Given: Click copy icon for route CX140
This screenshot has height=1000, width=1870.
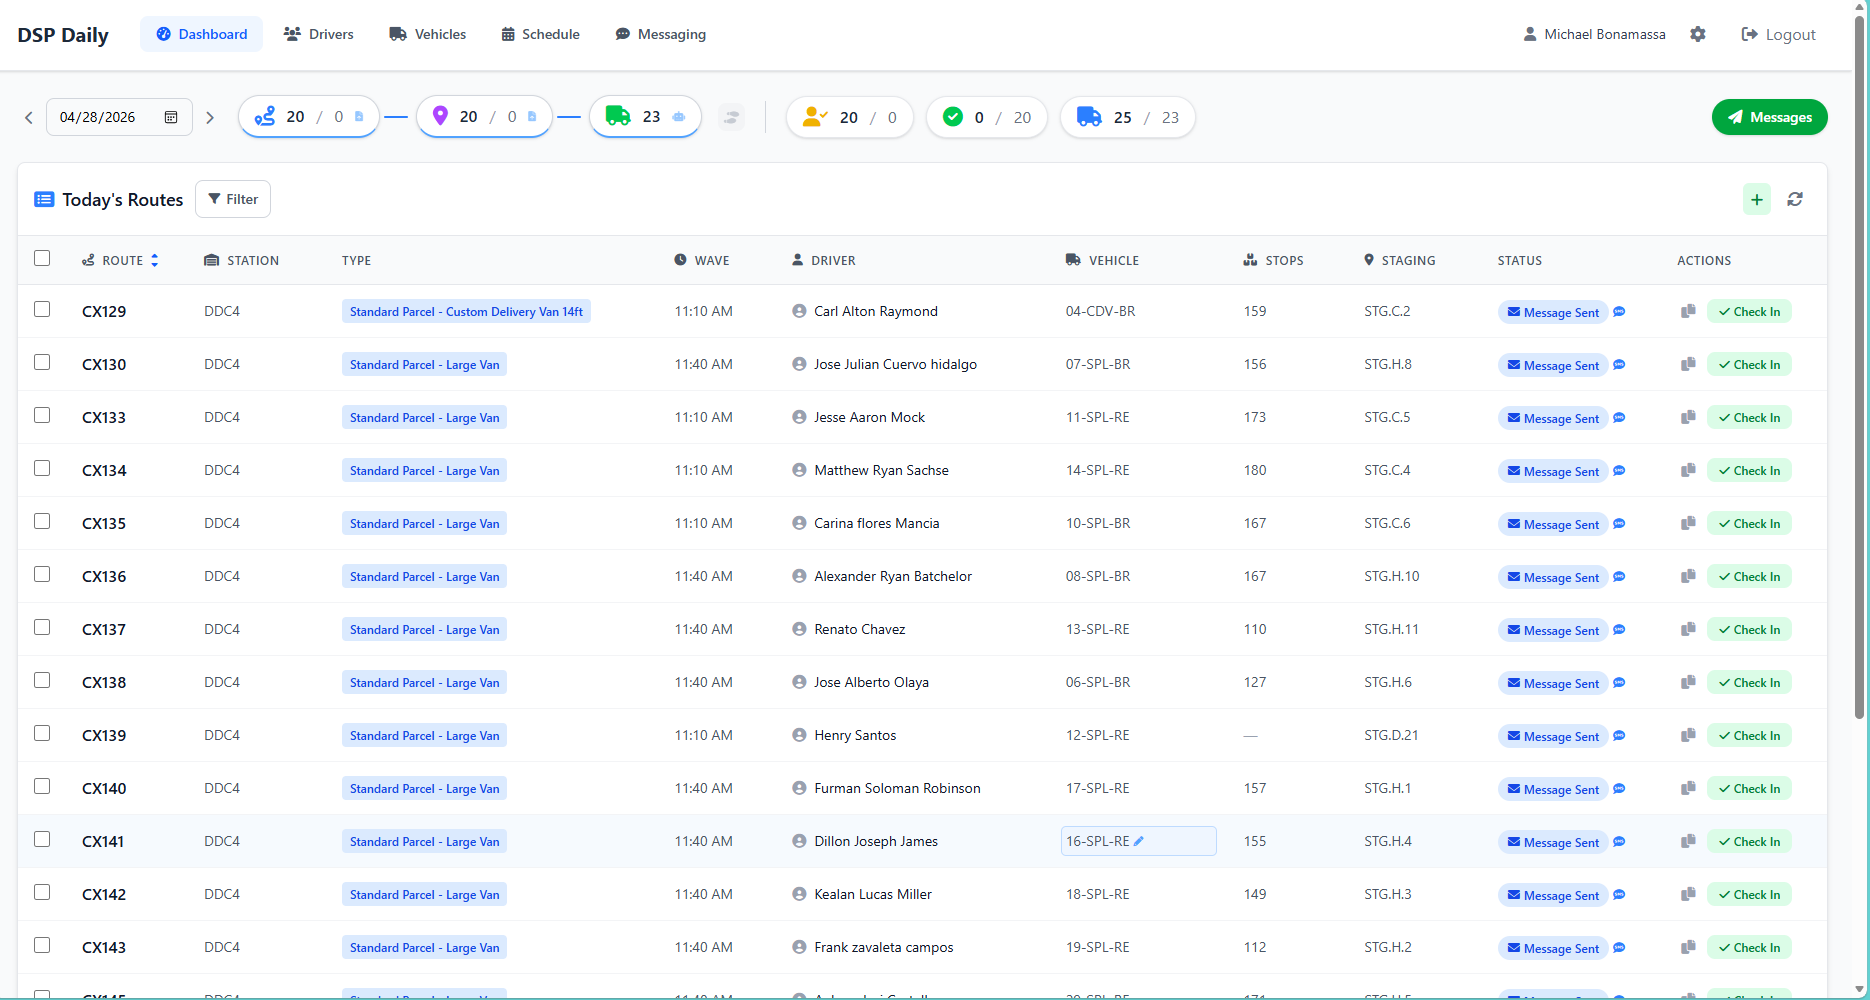Looking at the screenshot, I should click(x=1688, y=788).
